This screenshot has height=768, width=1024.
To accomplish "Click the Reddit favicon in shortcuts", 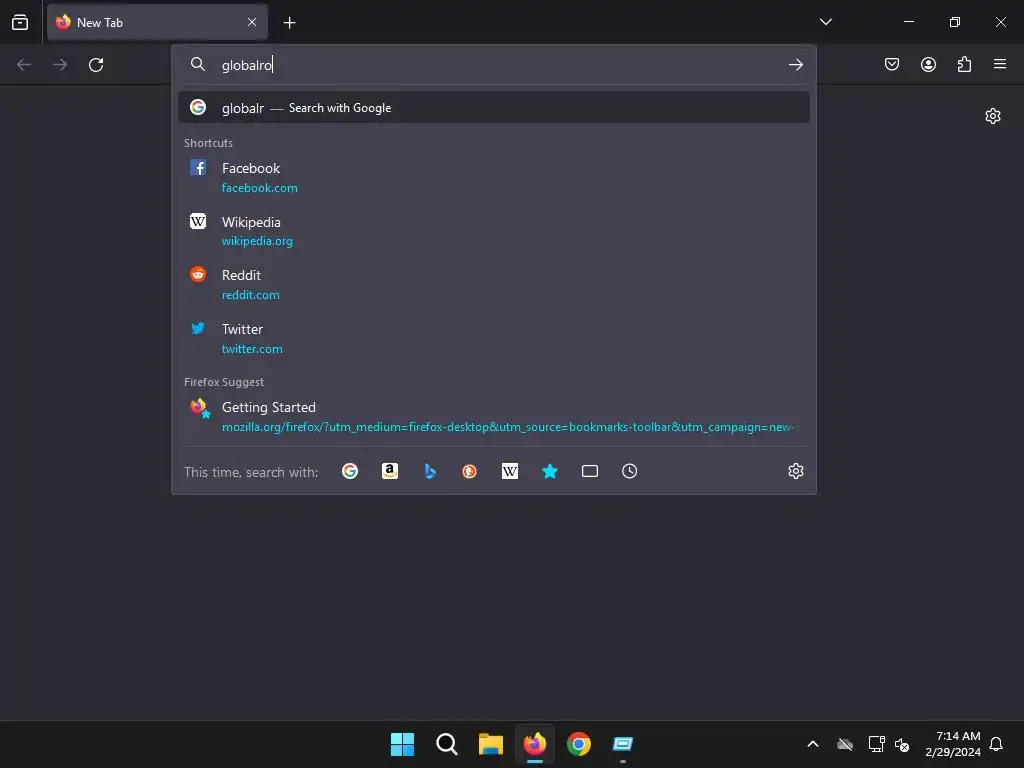I will coord(198,274).
